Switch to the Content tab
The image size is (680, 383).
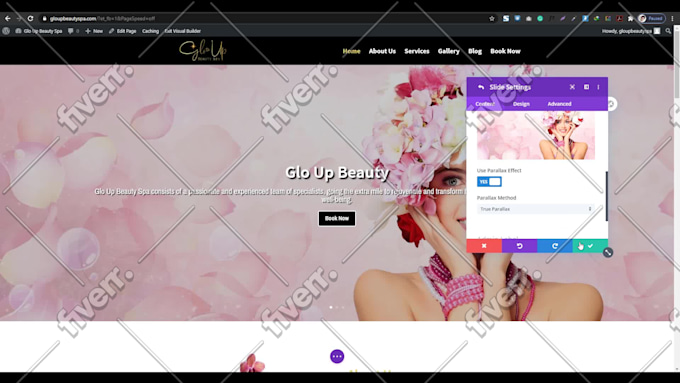click(x=485, y=104)
